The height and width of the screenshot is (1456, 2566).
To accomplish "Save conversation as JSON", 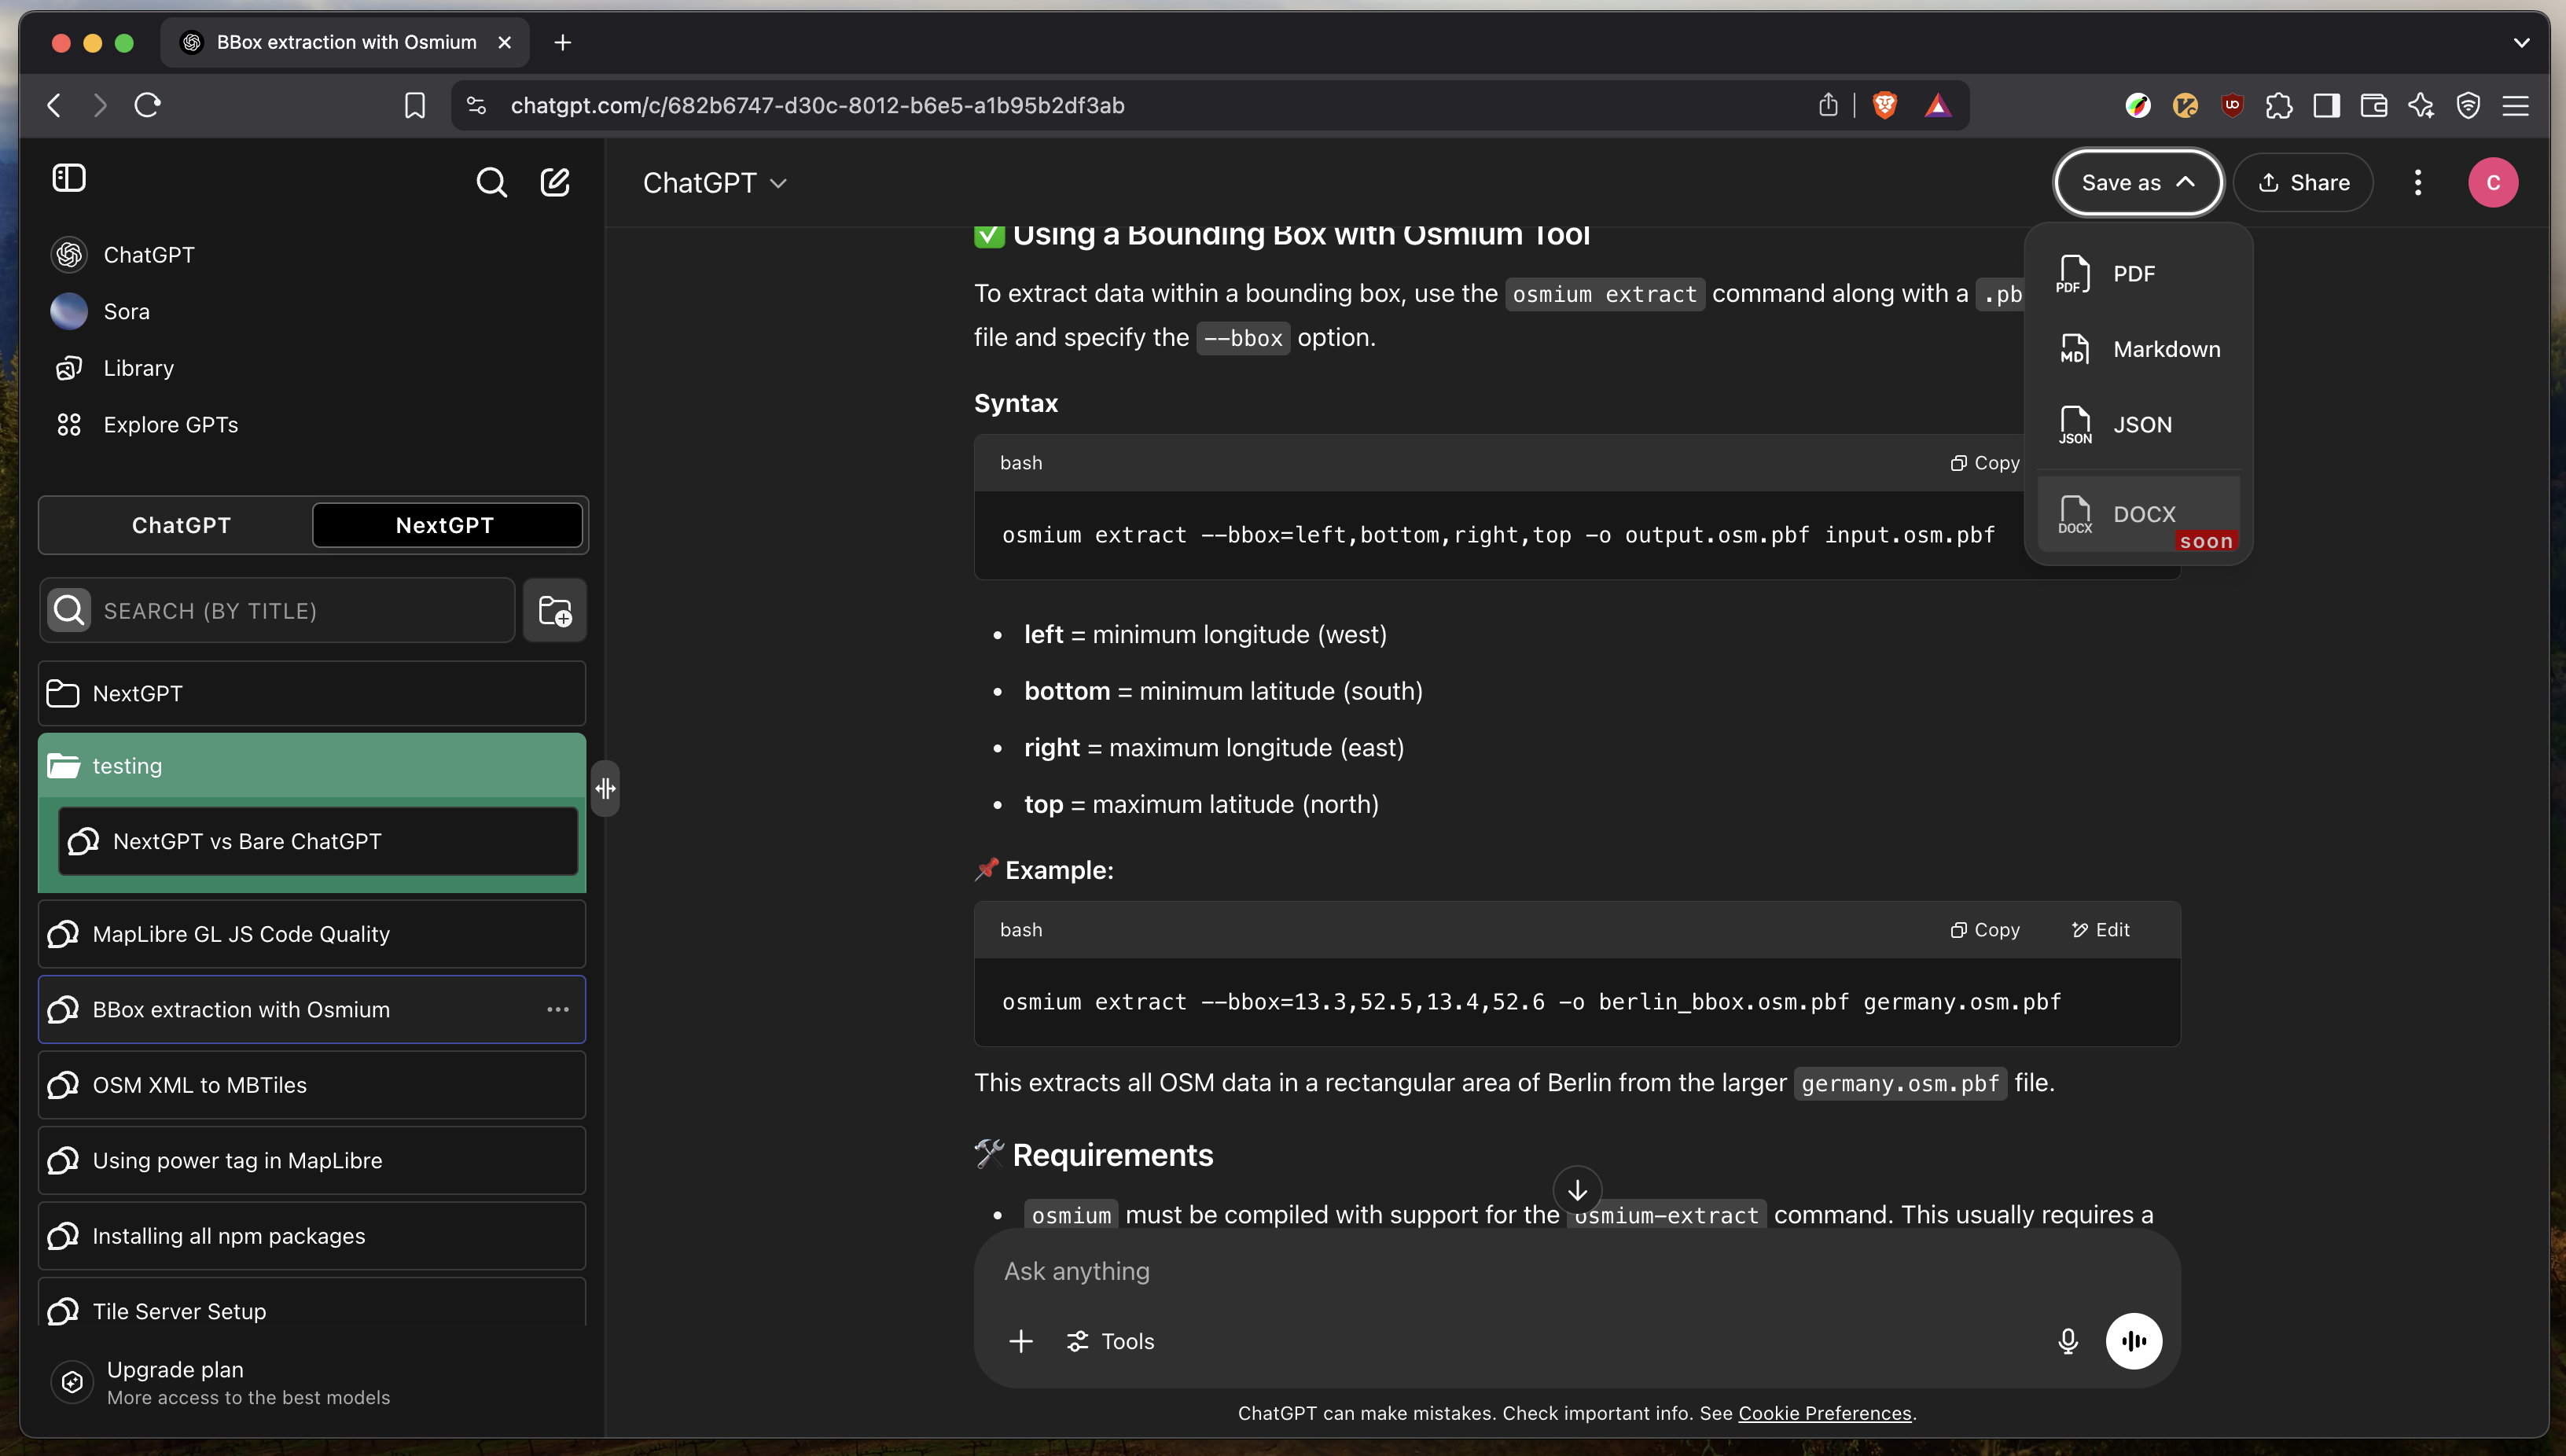I will click(x=2138, y=424).
